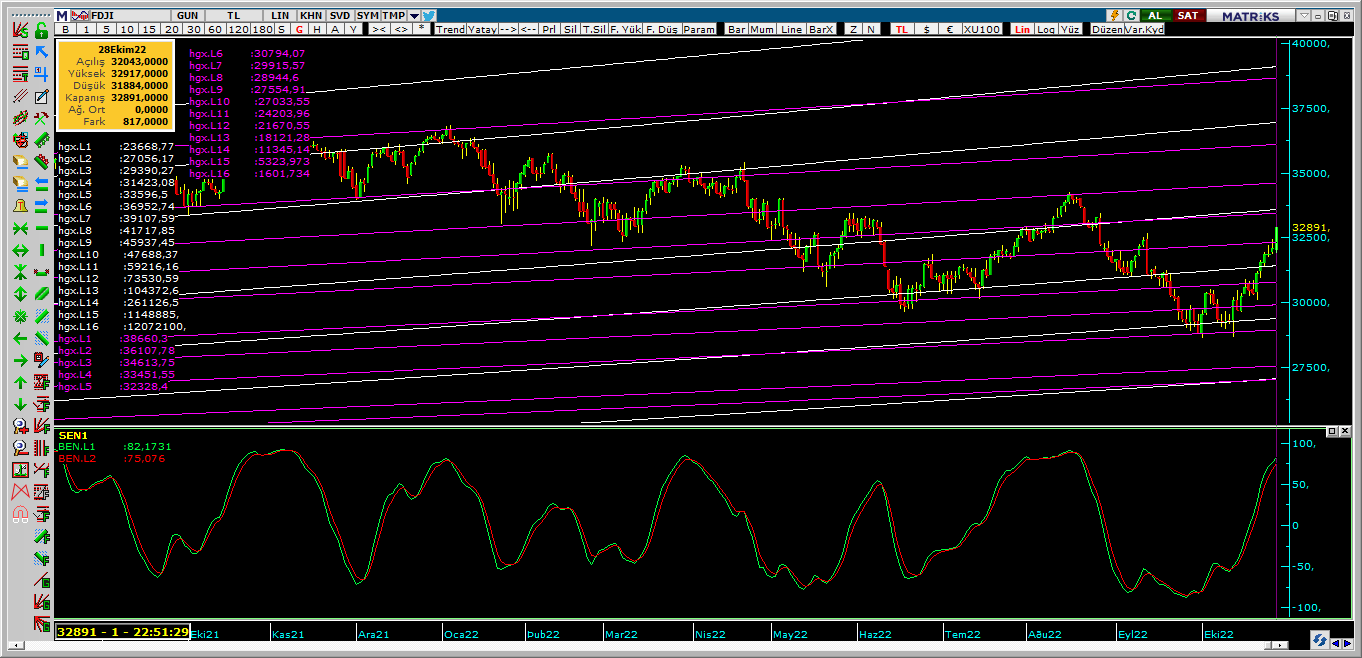Screen dimensions: 1362x658
Task: Select the G daily period
Action: point(299,29)
